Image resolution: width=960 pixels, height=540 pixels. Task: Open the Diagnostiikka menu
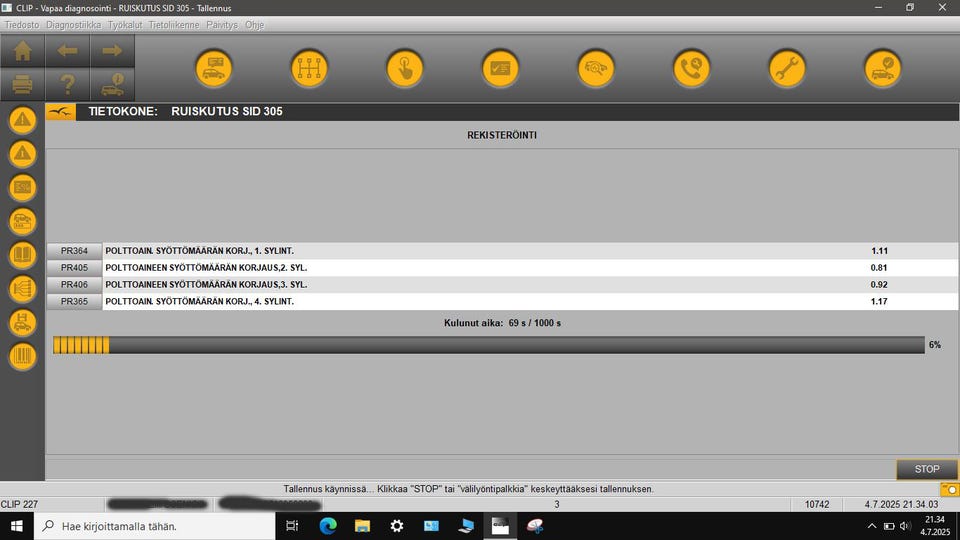[73, 25]
